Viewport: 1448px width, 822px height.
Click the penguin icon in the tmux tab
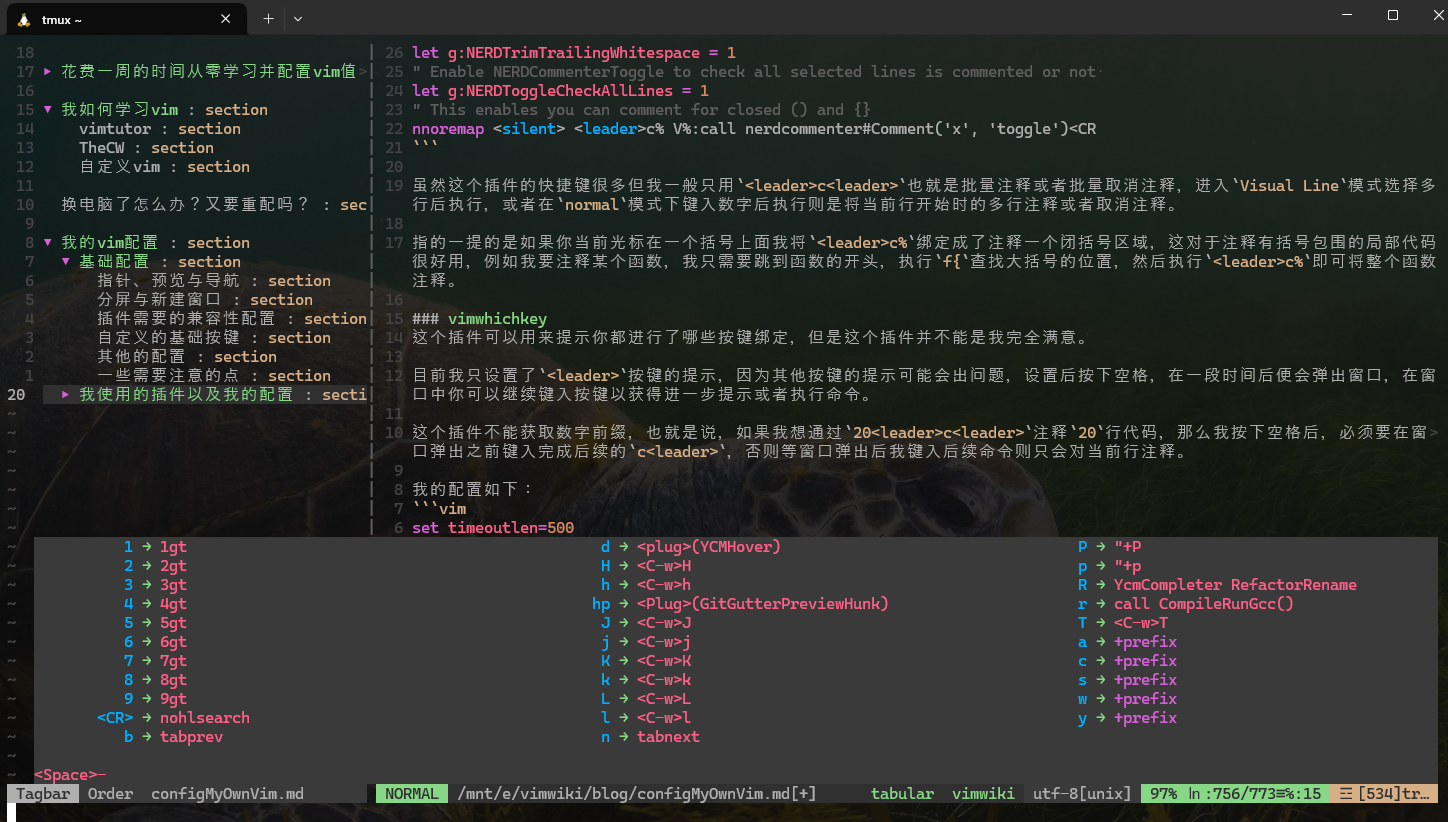point(23,19)
